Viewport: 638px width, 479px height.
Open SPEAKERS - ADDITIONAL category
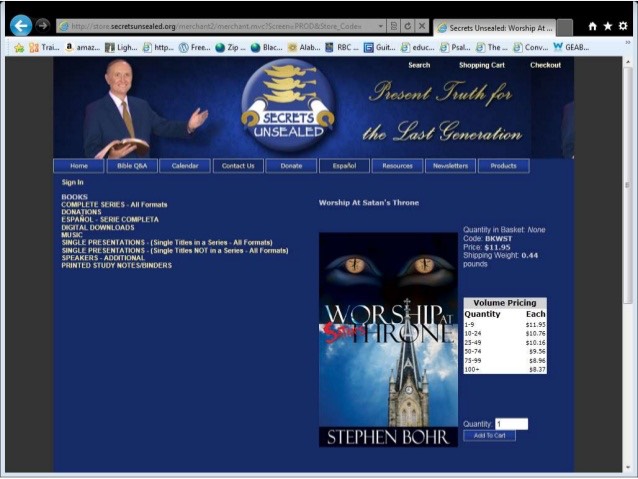(x=103, y=258)
